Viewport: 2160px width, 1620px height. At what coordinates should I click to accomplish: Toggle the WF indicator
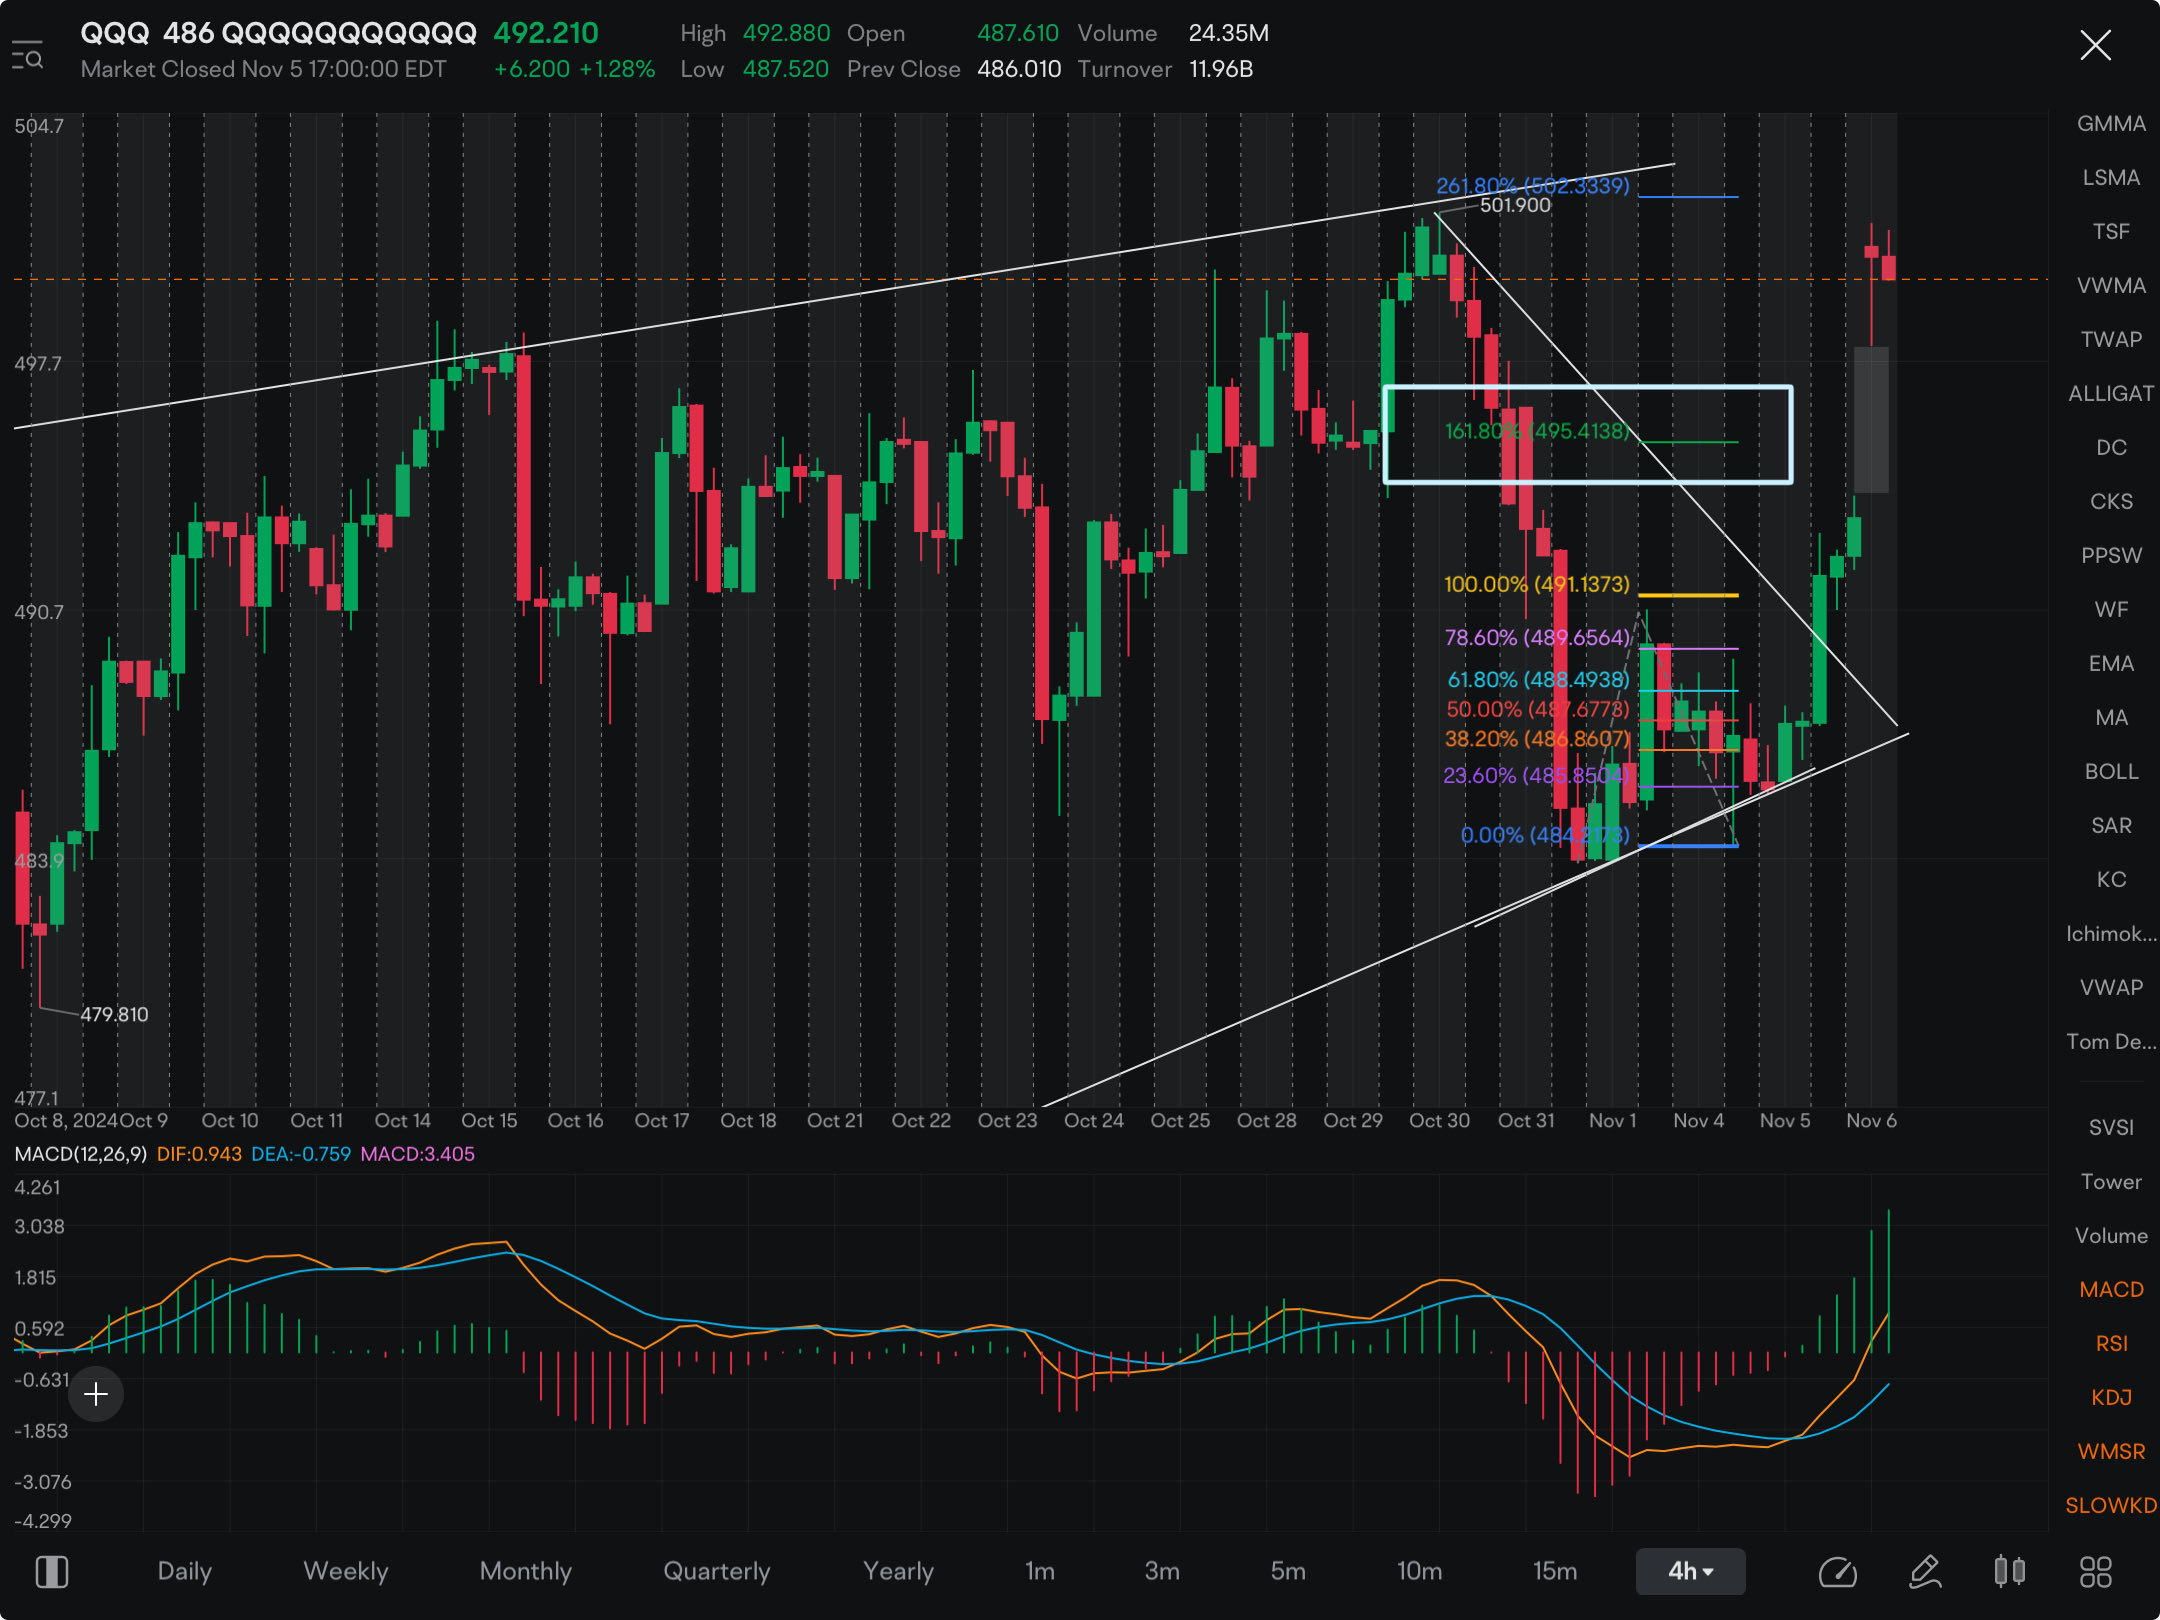tap(2111, 610)
